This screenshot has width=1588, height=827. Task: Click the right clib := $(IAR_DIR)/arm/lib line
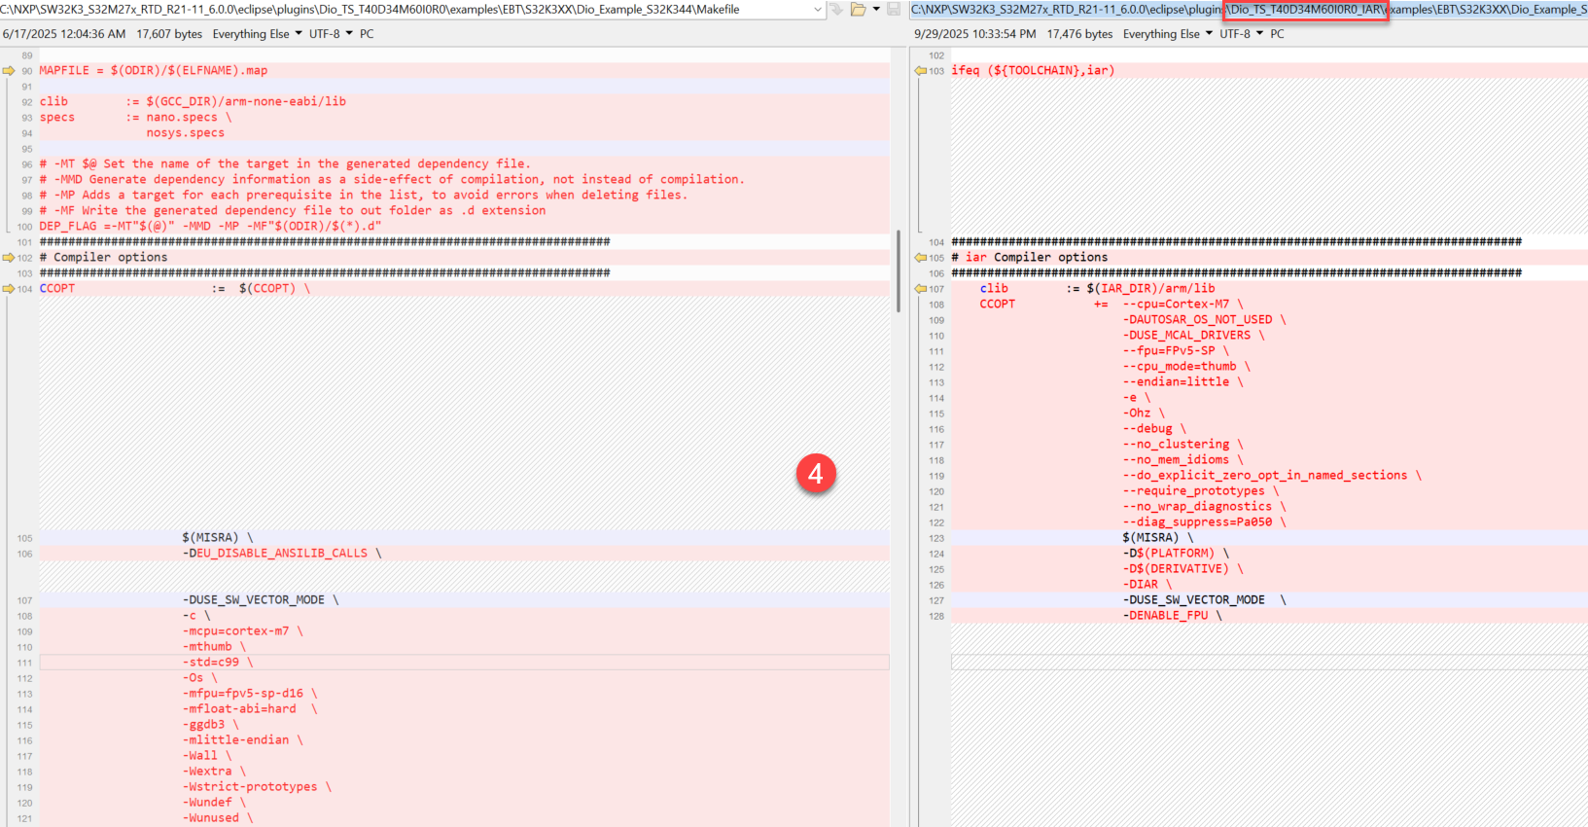click(x=1097, y=289)
